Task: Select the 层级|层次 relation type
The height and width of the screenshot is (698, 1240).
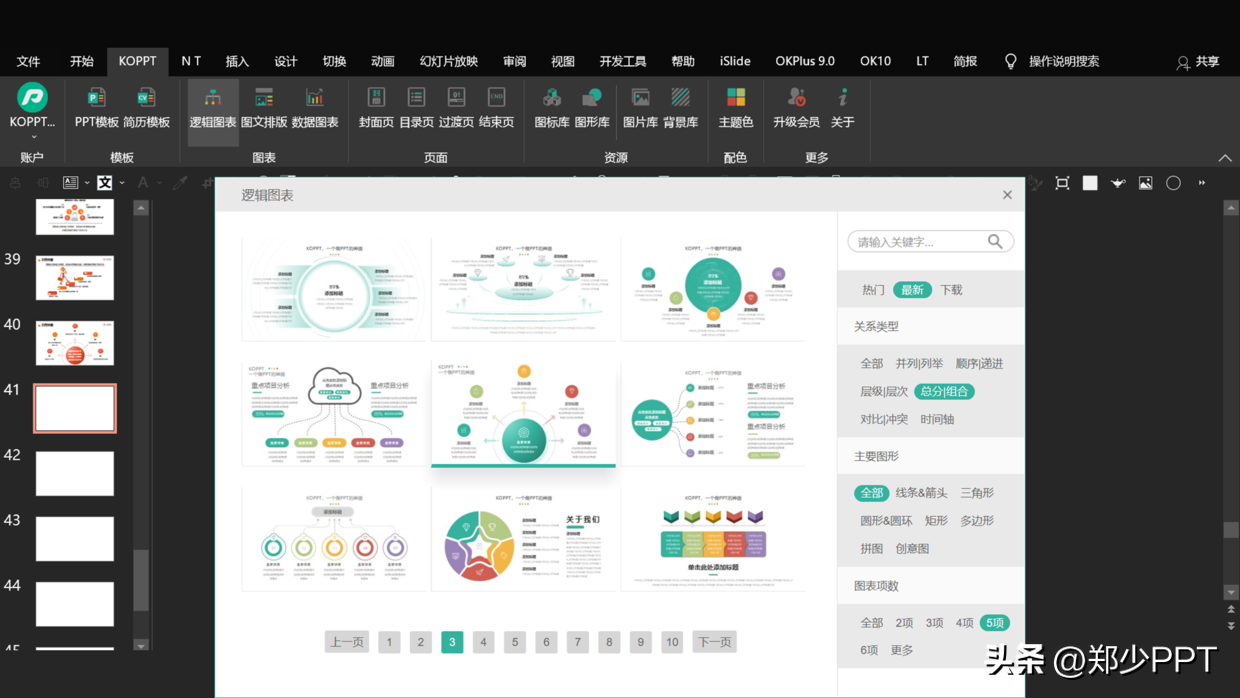Action: click(884, 392)
